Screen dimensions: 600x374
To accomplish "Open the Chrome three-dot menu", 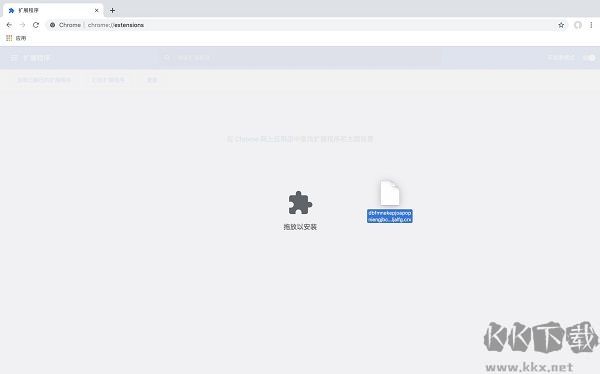I will point(591,25).
